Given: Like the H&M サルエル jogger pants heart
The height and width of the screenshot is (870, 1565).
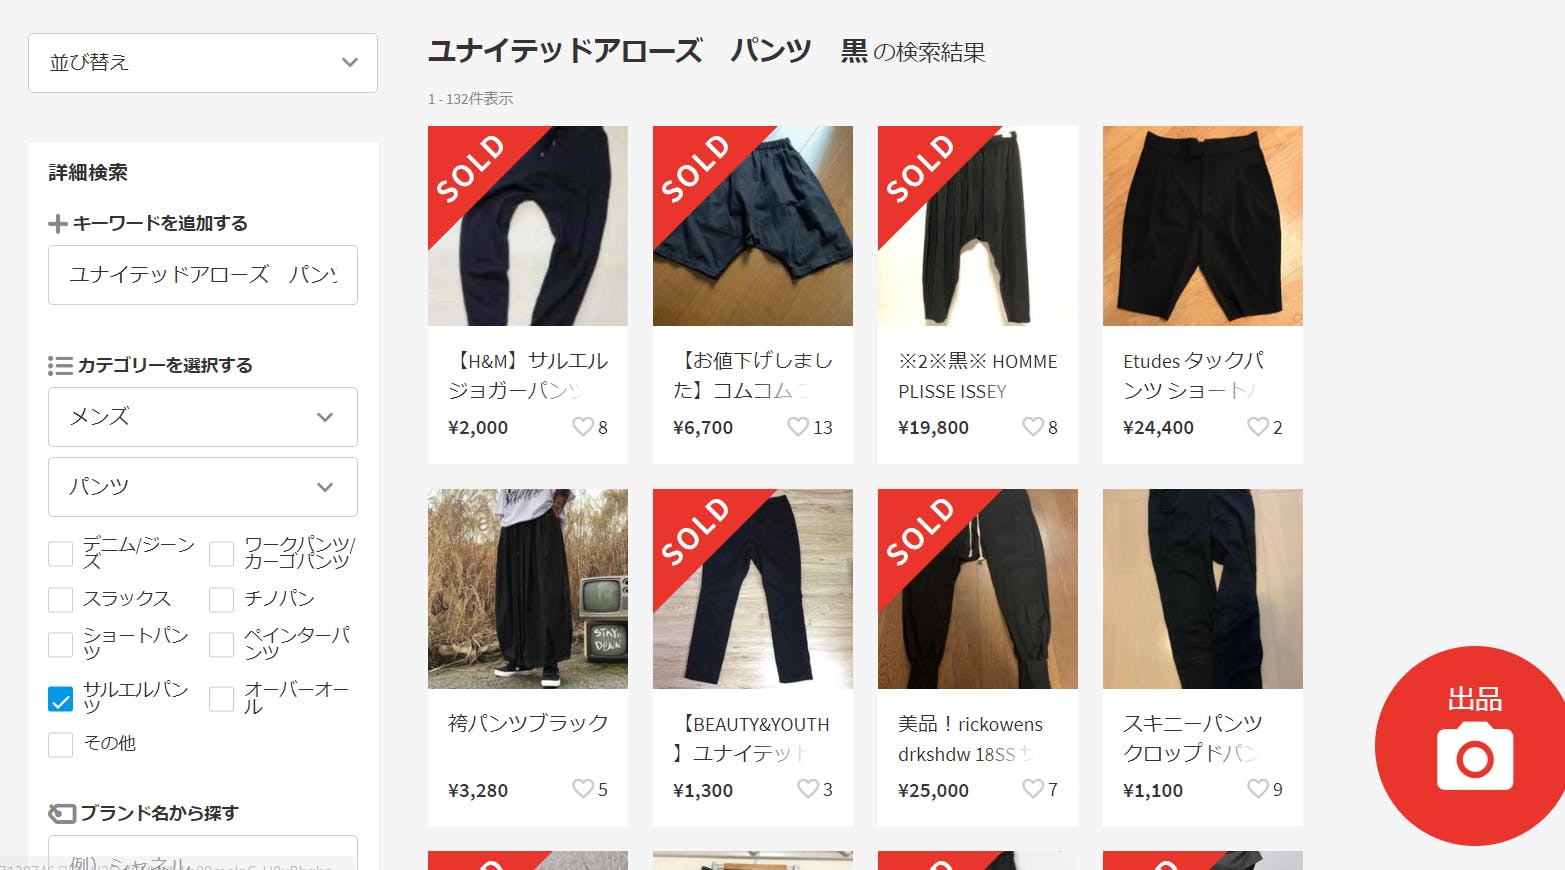Looking at the screenshot, I should [x=582, y=427].
